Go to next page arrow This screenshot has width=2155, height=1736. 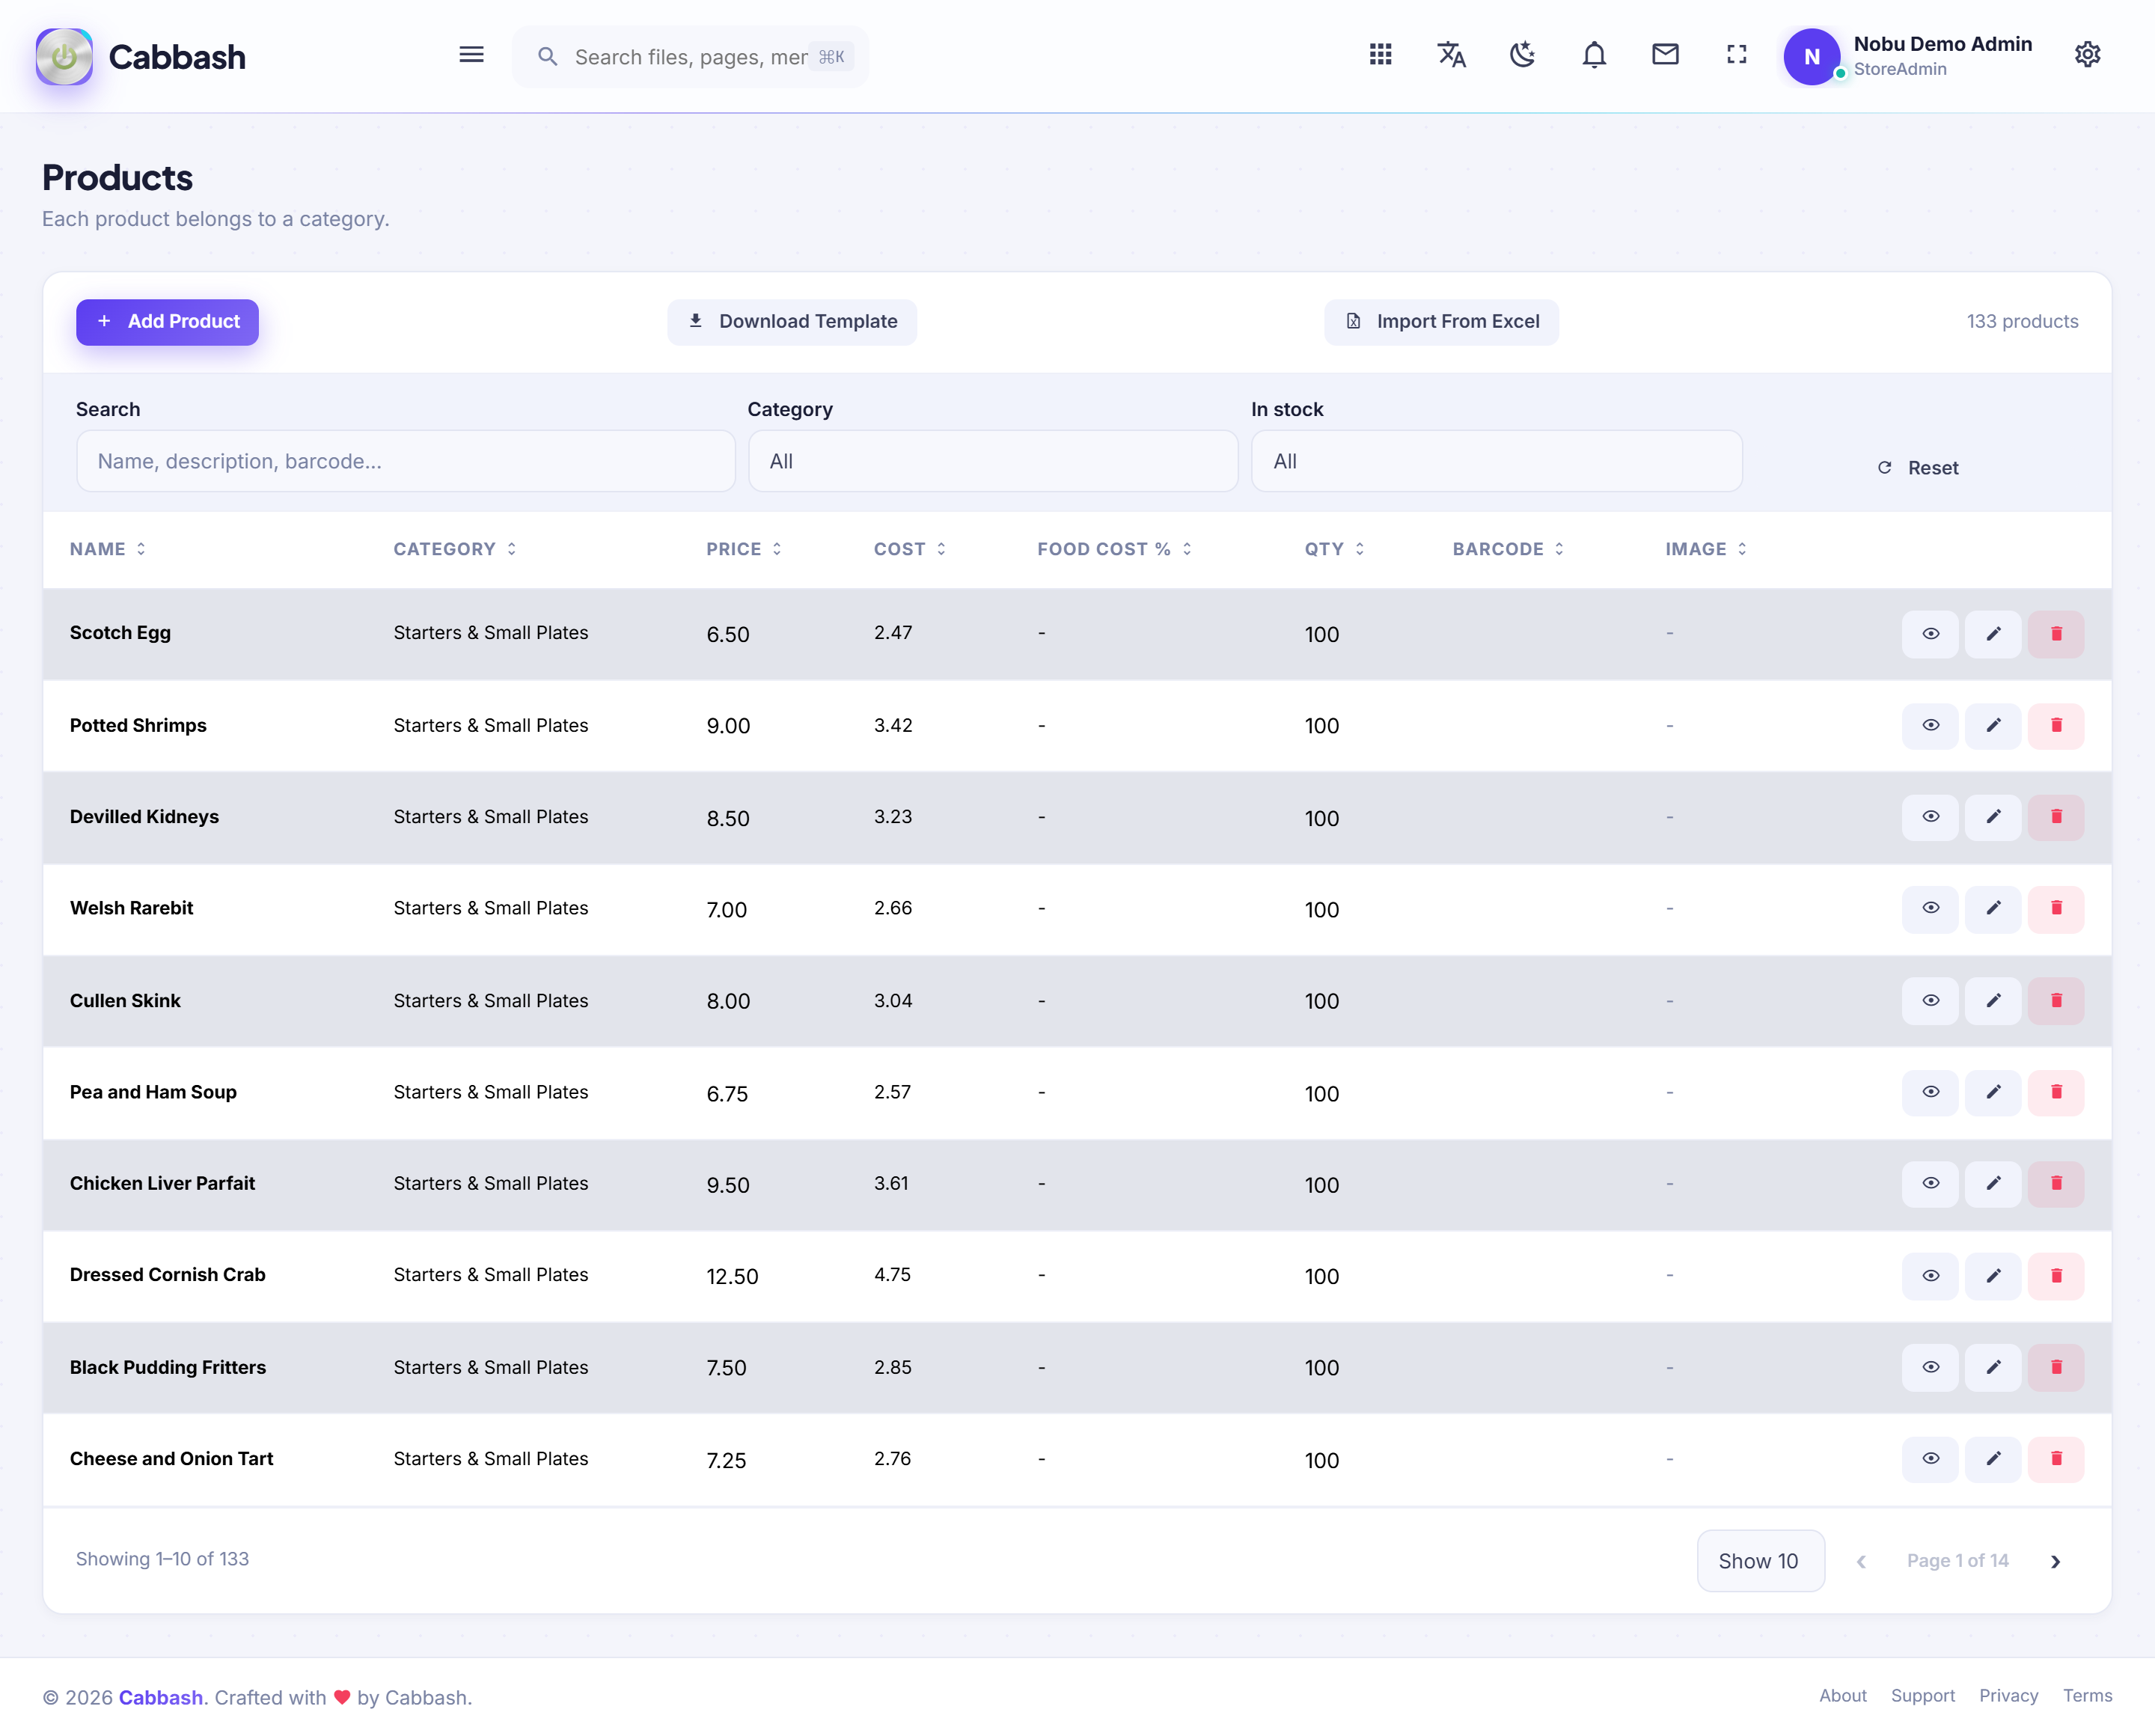tap(2055, 1561)
